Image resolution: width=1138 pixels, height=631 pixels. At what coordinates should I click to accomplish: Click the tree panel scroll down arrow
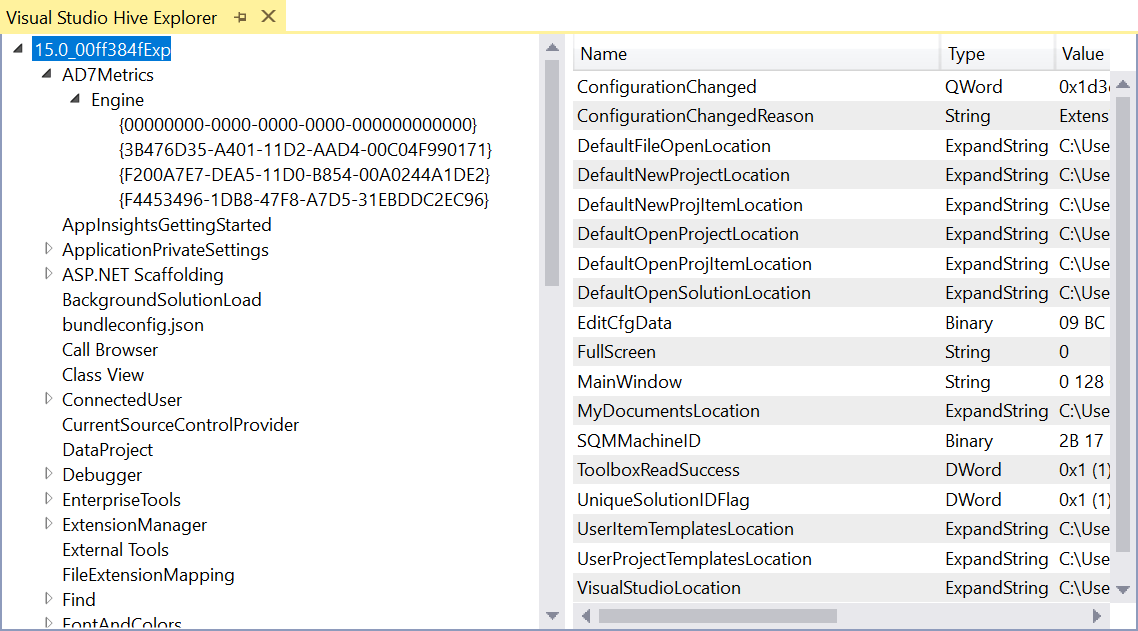(x=552, y=616)
